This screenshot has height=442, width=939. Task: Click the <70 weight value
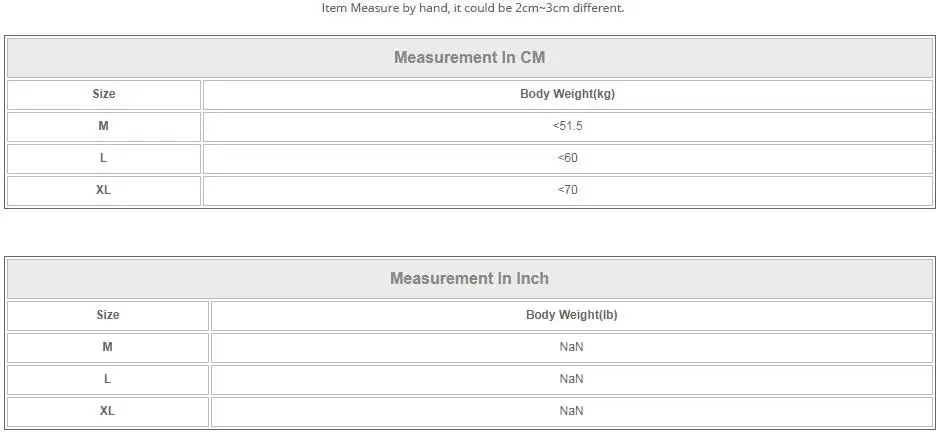coord(568,190)
